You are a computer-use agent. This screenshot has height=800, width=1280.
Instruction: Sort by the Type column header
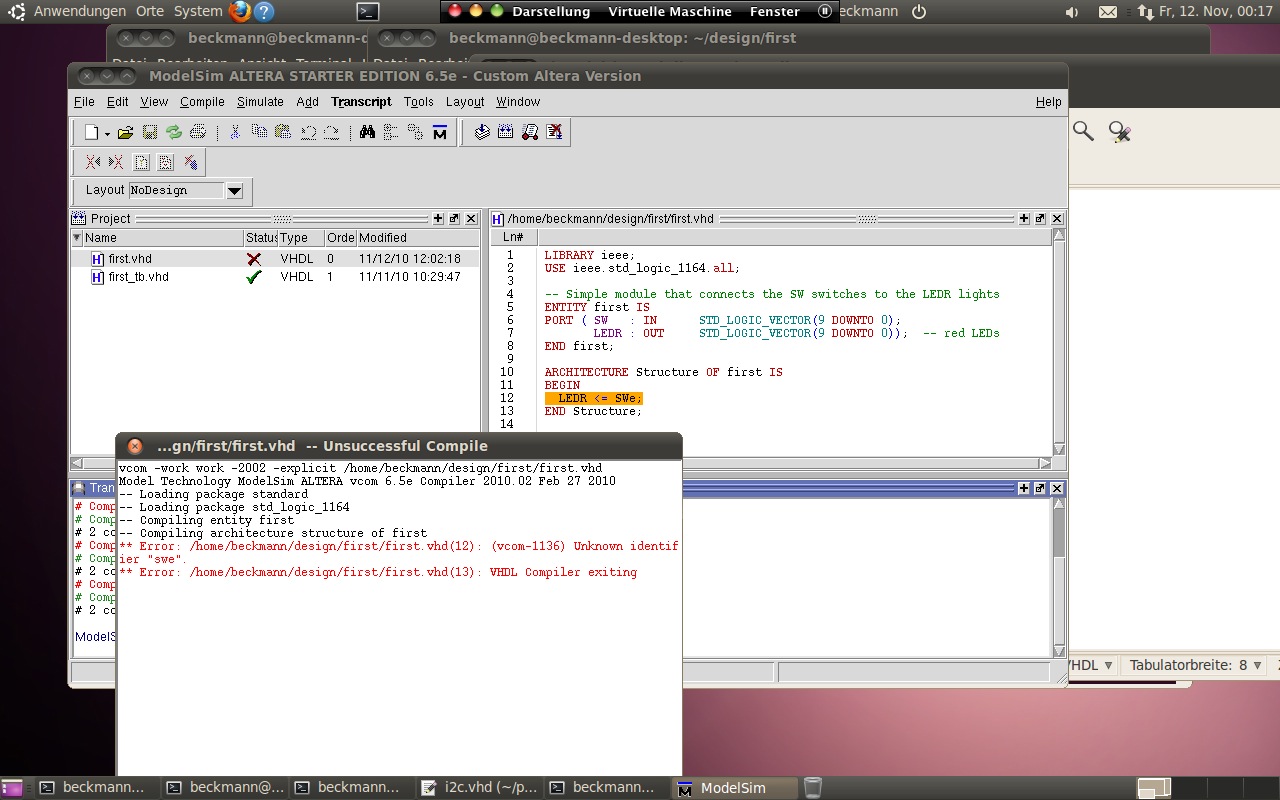point(300,238)
